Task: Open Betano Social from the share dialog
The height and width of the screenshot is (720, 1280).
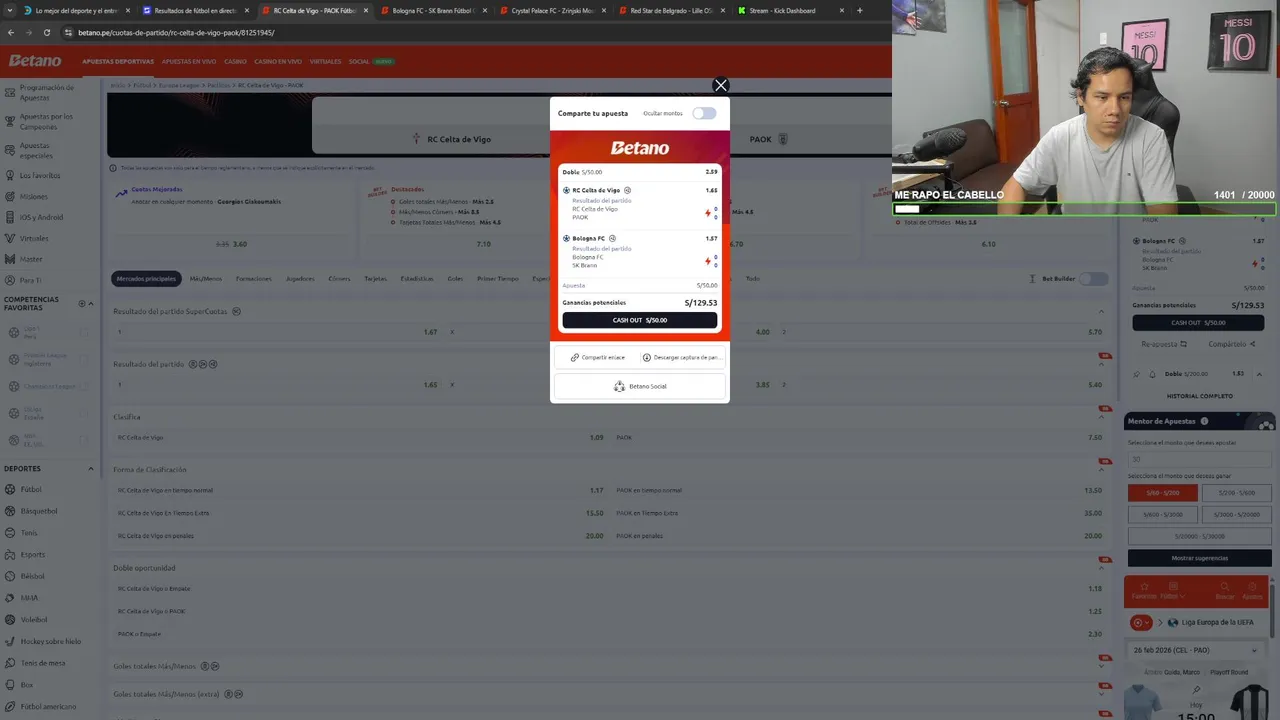Action: click(640, 386)
